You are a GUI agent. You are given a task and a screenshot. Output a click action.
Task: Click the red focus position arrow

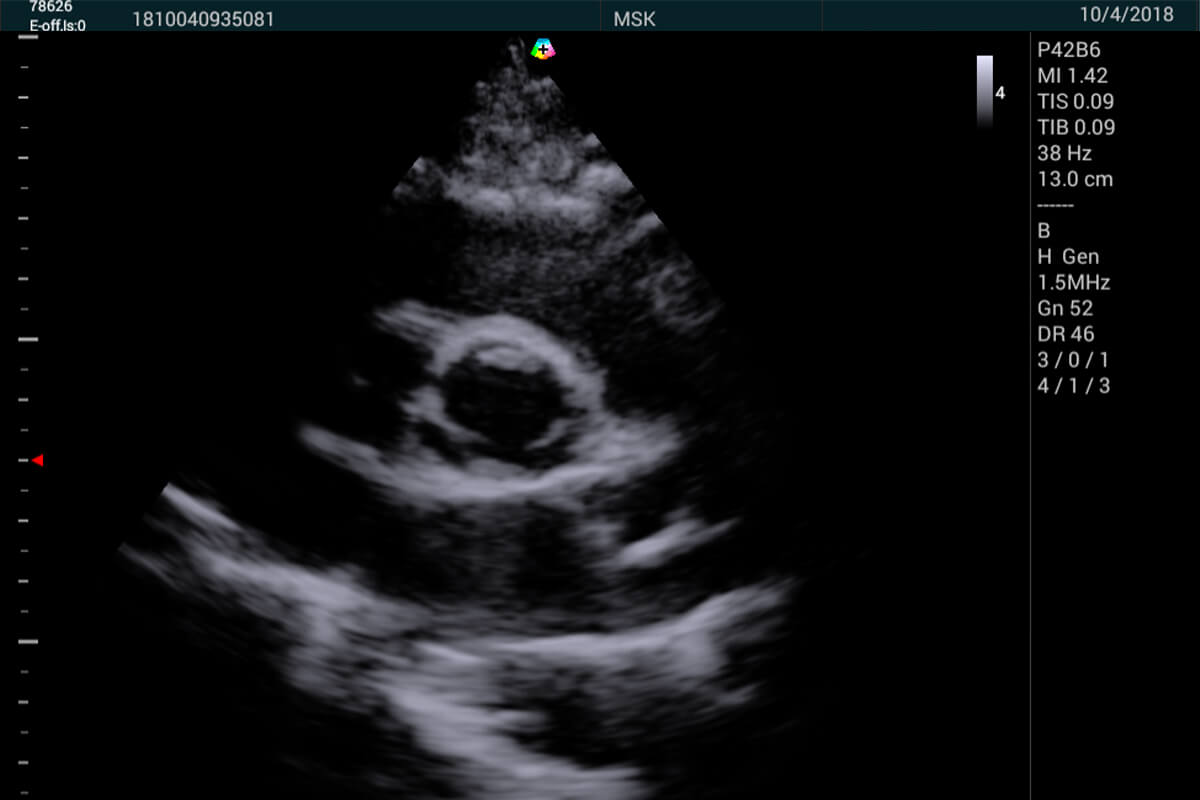(x=37, y=460)
